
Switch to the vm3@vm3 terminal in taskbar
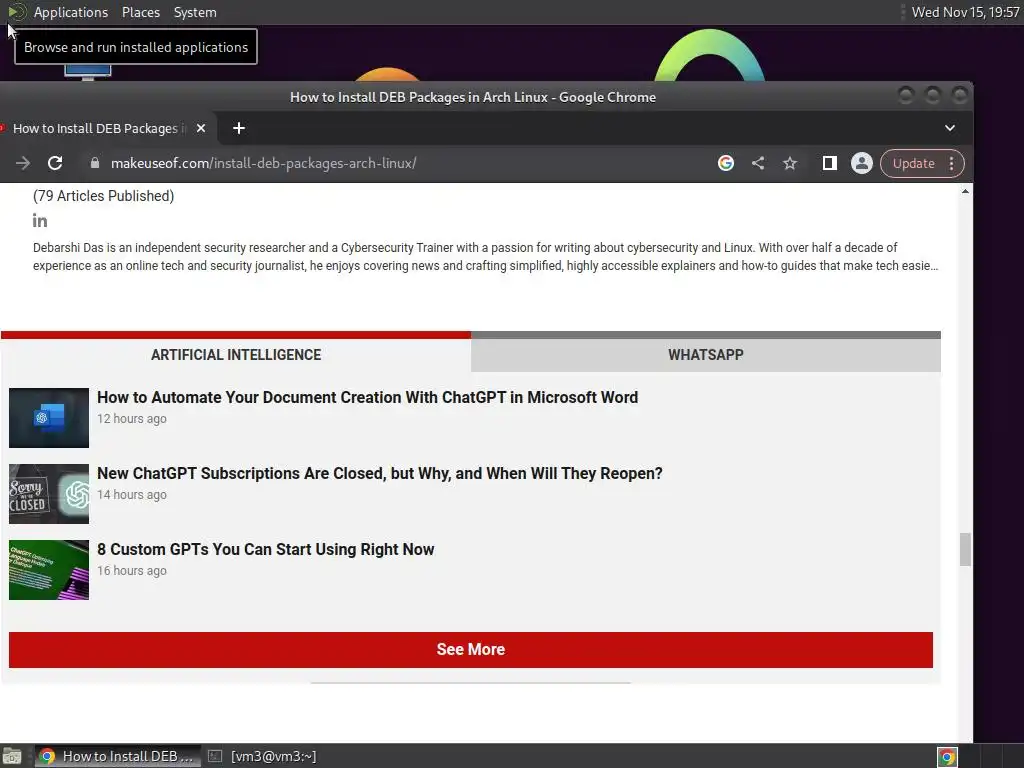pyautogui.click(x=263, y=757)
